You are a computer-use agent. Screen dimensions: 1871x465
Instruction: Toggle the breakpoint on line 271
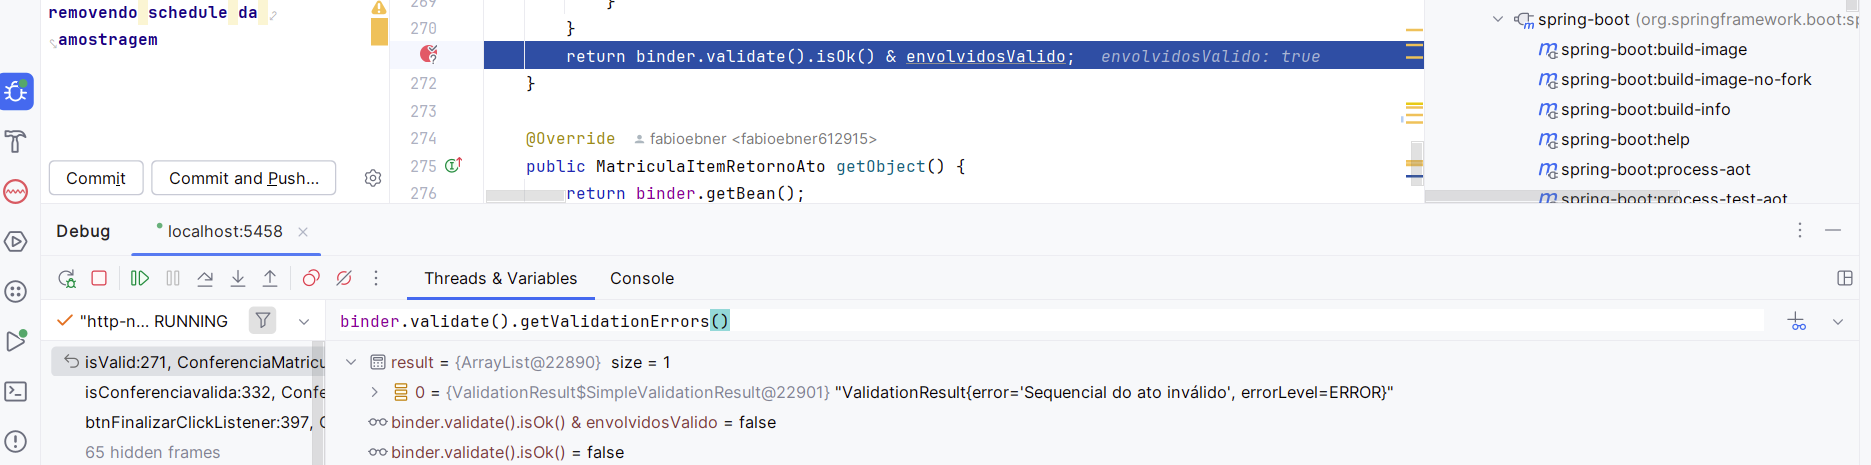429,54
